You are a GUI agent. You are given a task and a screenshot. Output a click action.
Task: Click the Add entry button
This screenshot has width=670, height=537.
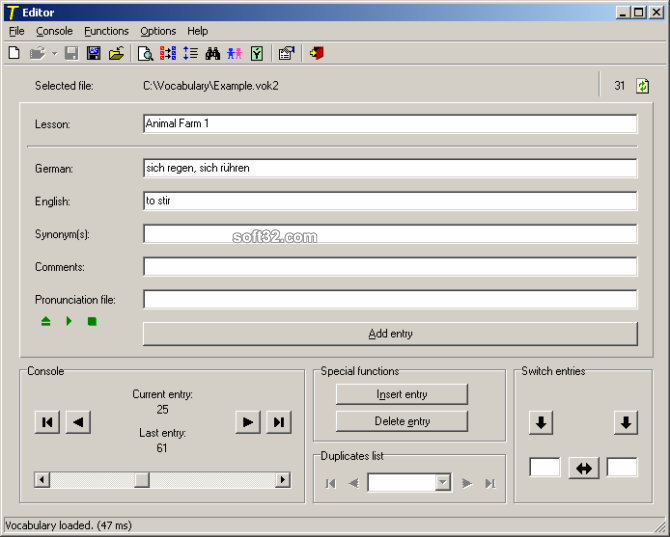(x=389, y=334)
